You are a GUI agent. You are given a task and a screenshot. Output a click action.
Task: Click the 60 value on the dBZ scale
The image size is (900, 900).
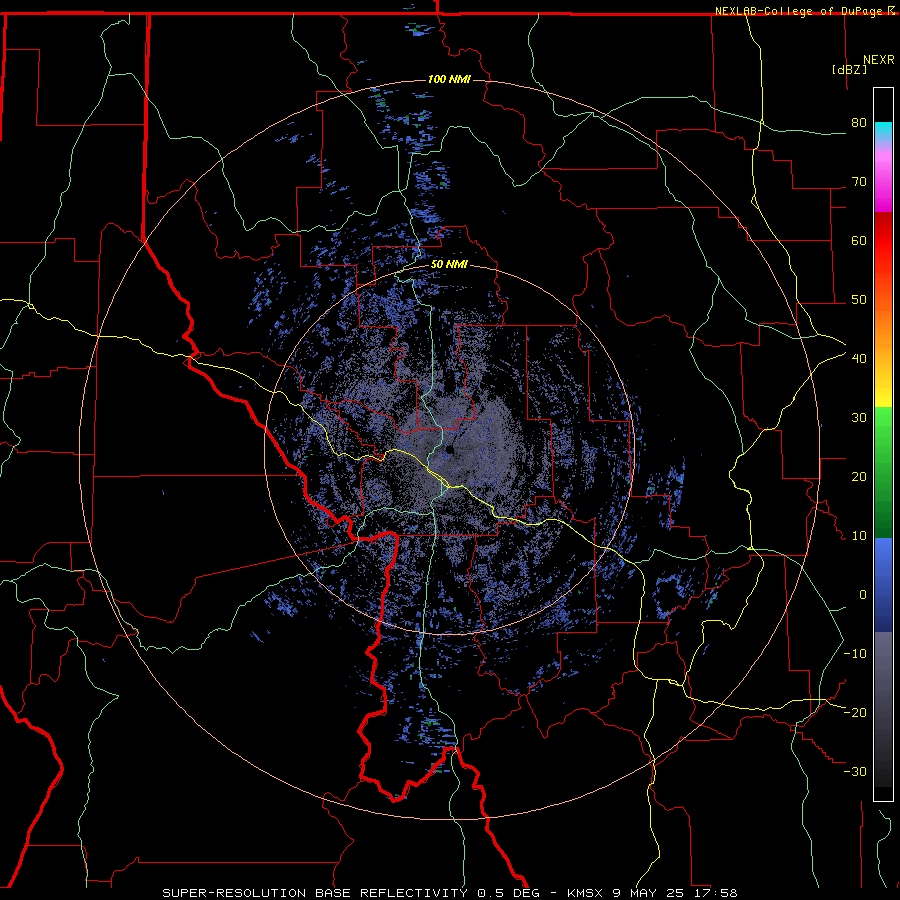coord(859,240)
